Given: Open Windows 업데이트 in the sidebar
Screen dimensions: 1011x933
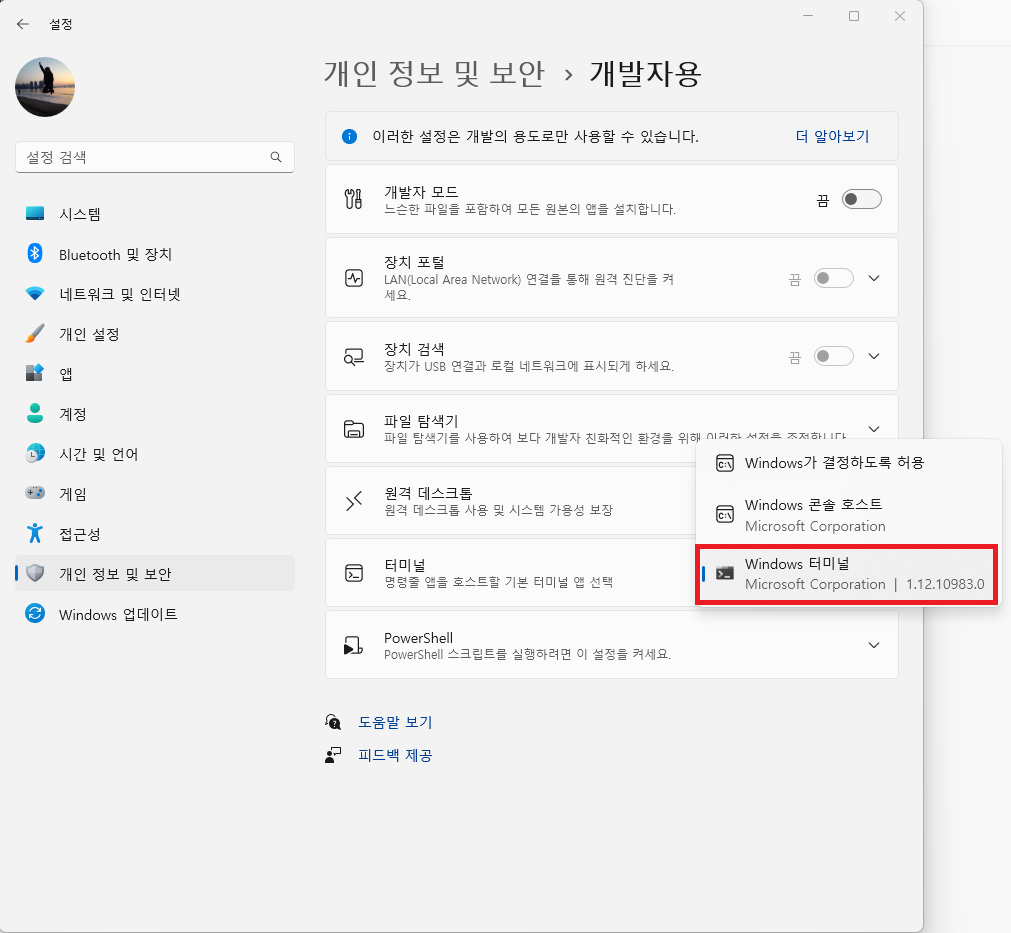Looking at the screenshot, I should [155, 614].
